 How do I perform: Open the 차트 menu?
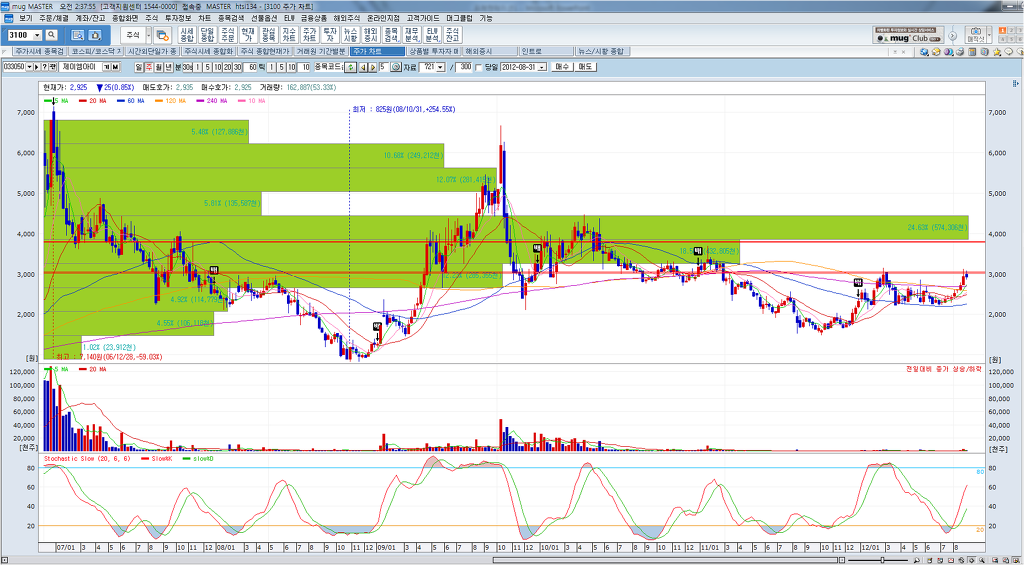coord(204,18)
